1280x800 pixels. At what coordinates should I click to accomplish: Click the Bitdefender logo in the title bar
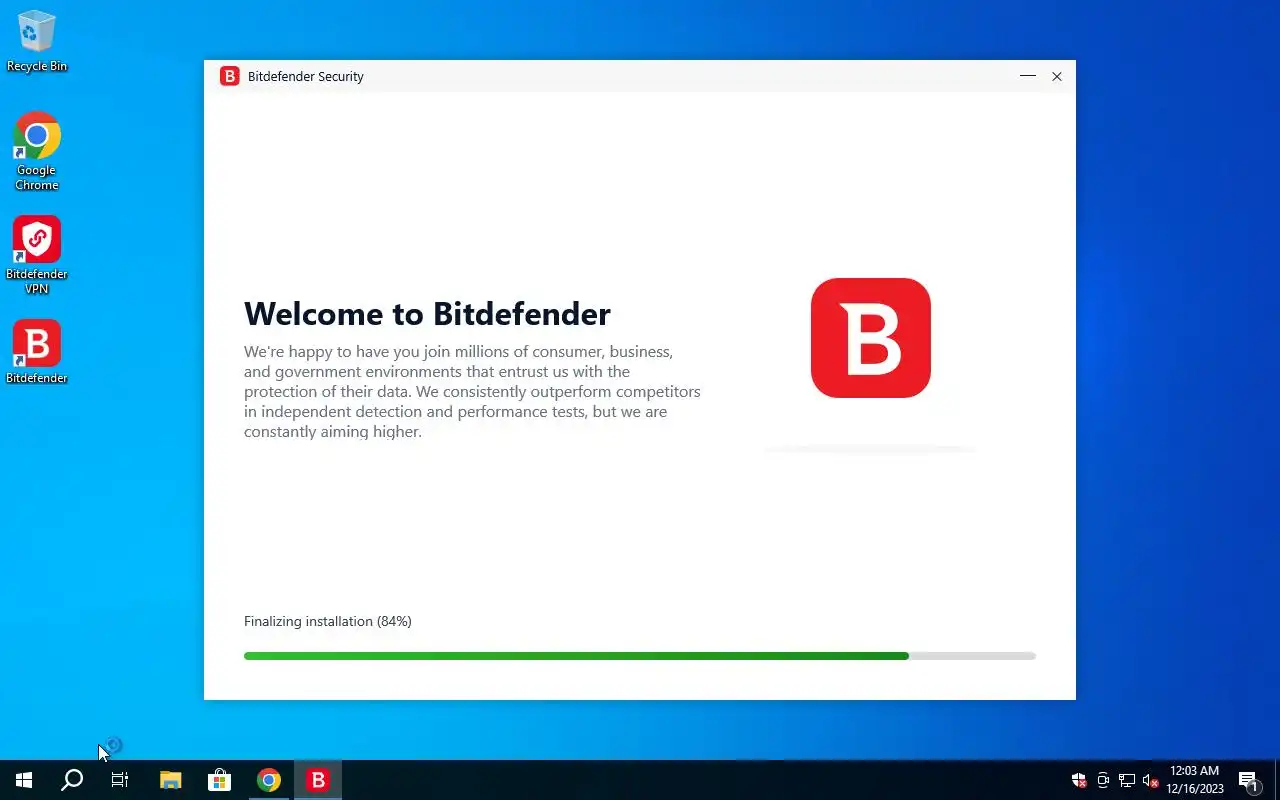point(230,76)
